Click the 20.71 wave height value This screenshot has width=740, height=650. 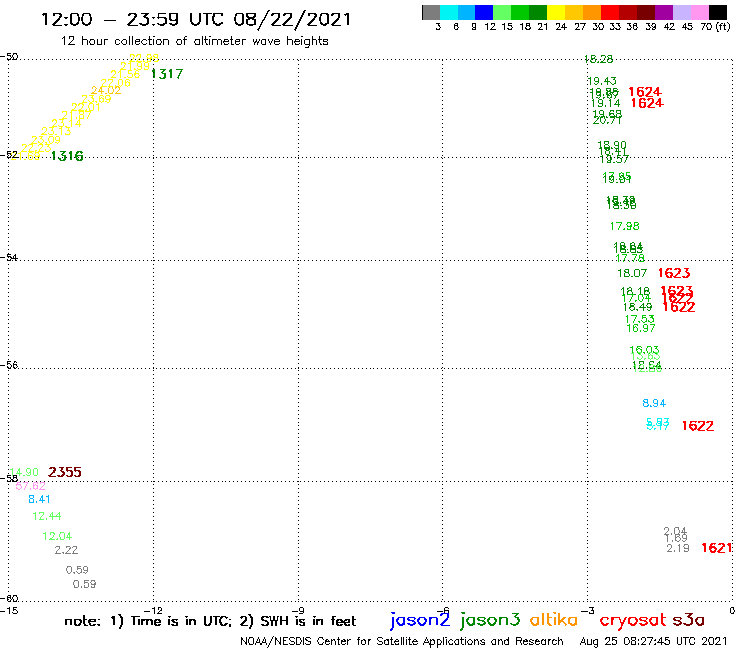pos(607,120)
